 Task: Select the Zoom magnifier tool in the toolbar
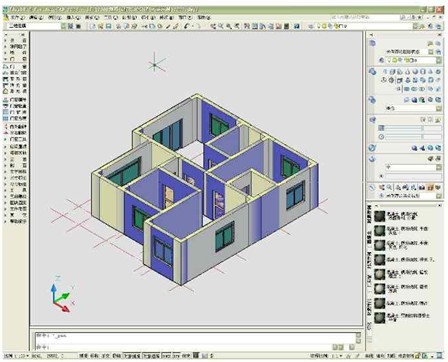221,26
